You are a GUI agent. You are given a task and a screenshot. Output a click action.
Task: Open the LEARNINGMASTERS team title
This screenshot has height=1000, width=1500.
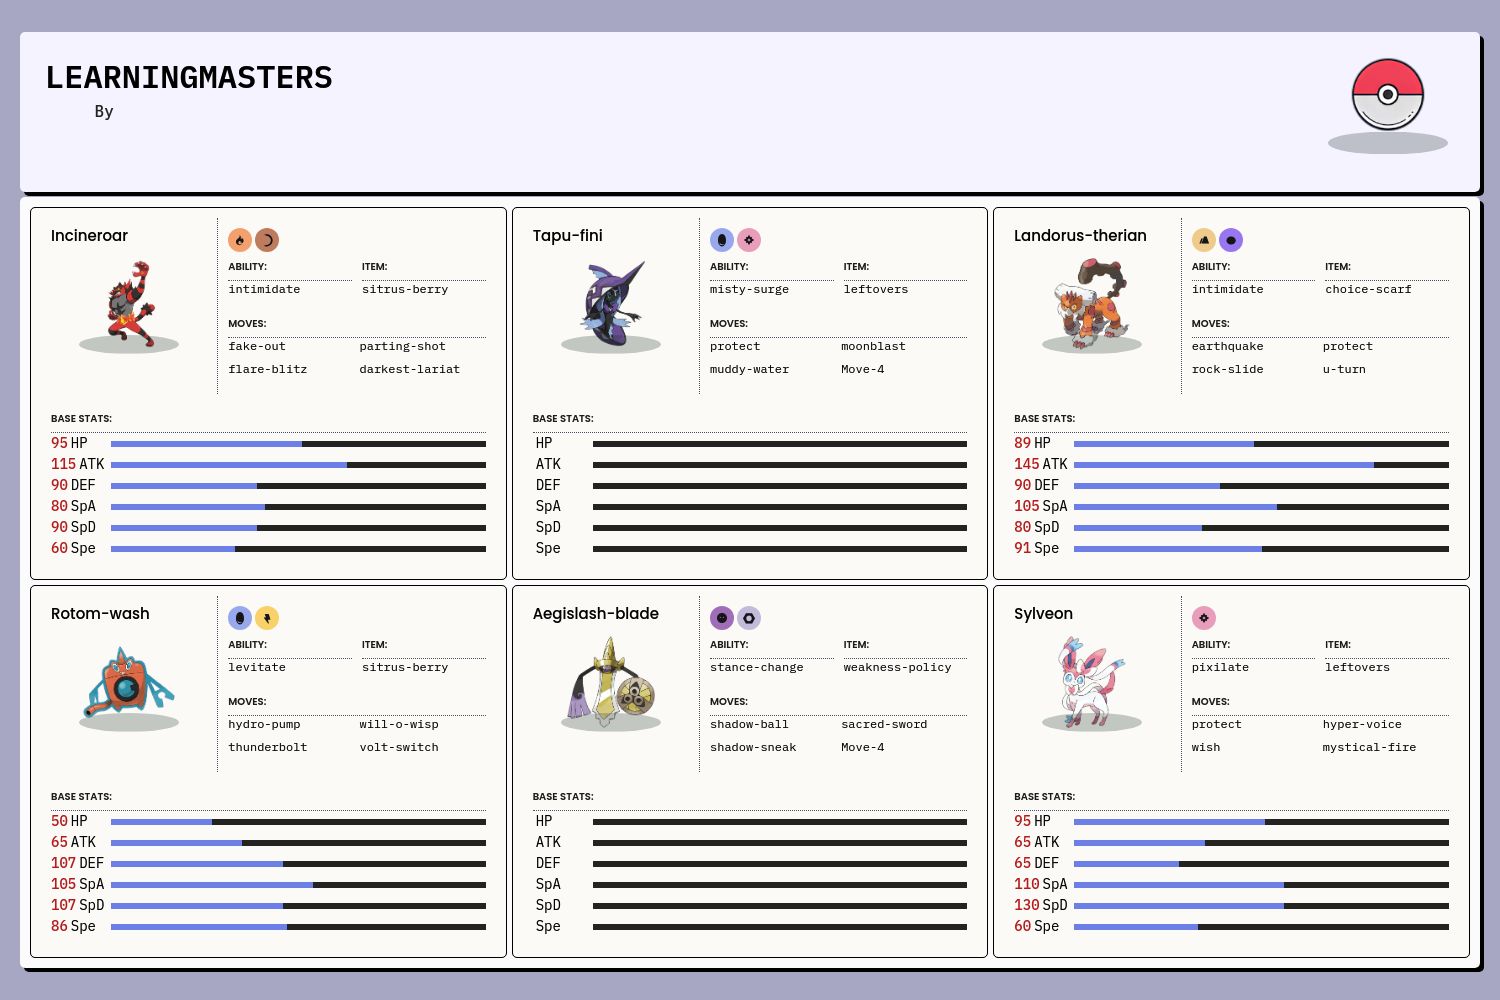coord(189,78)
